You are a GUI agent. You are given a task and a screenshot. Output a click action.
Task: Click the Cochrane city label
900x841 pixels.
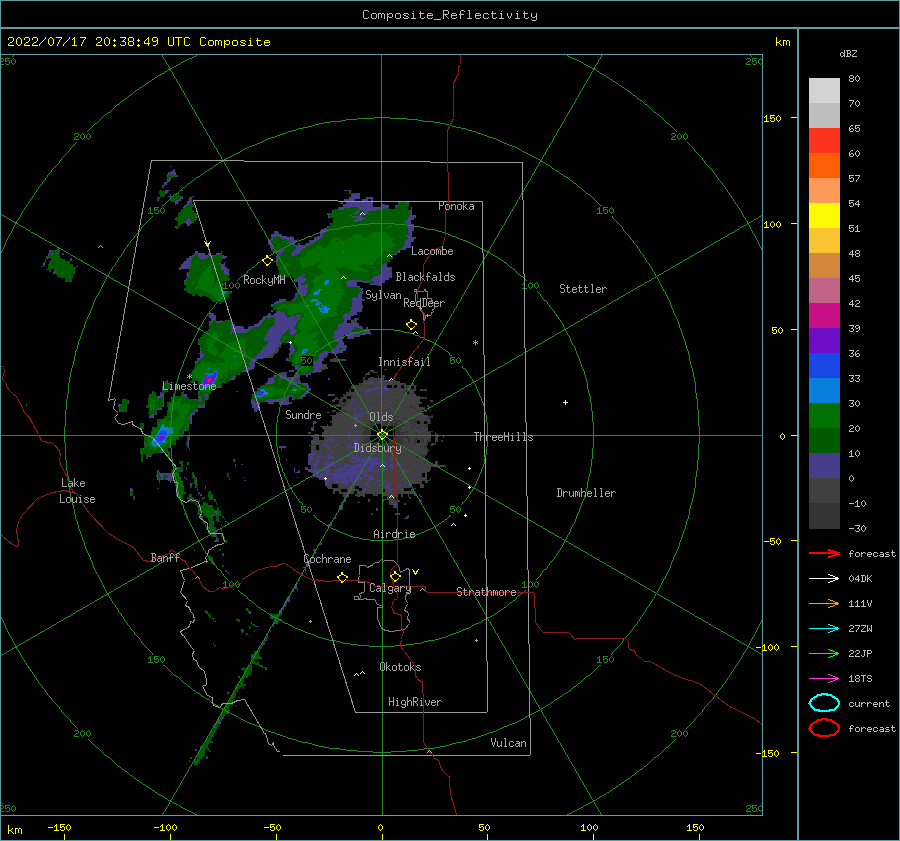327,559
